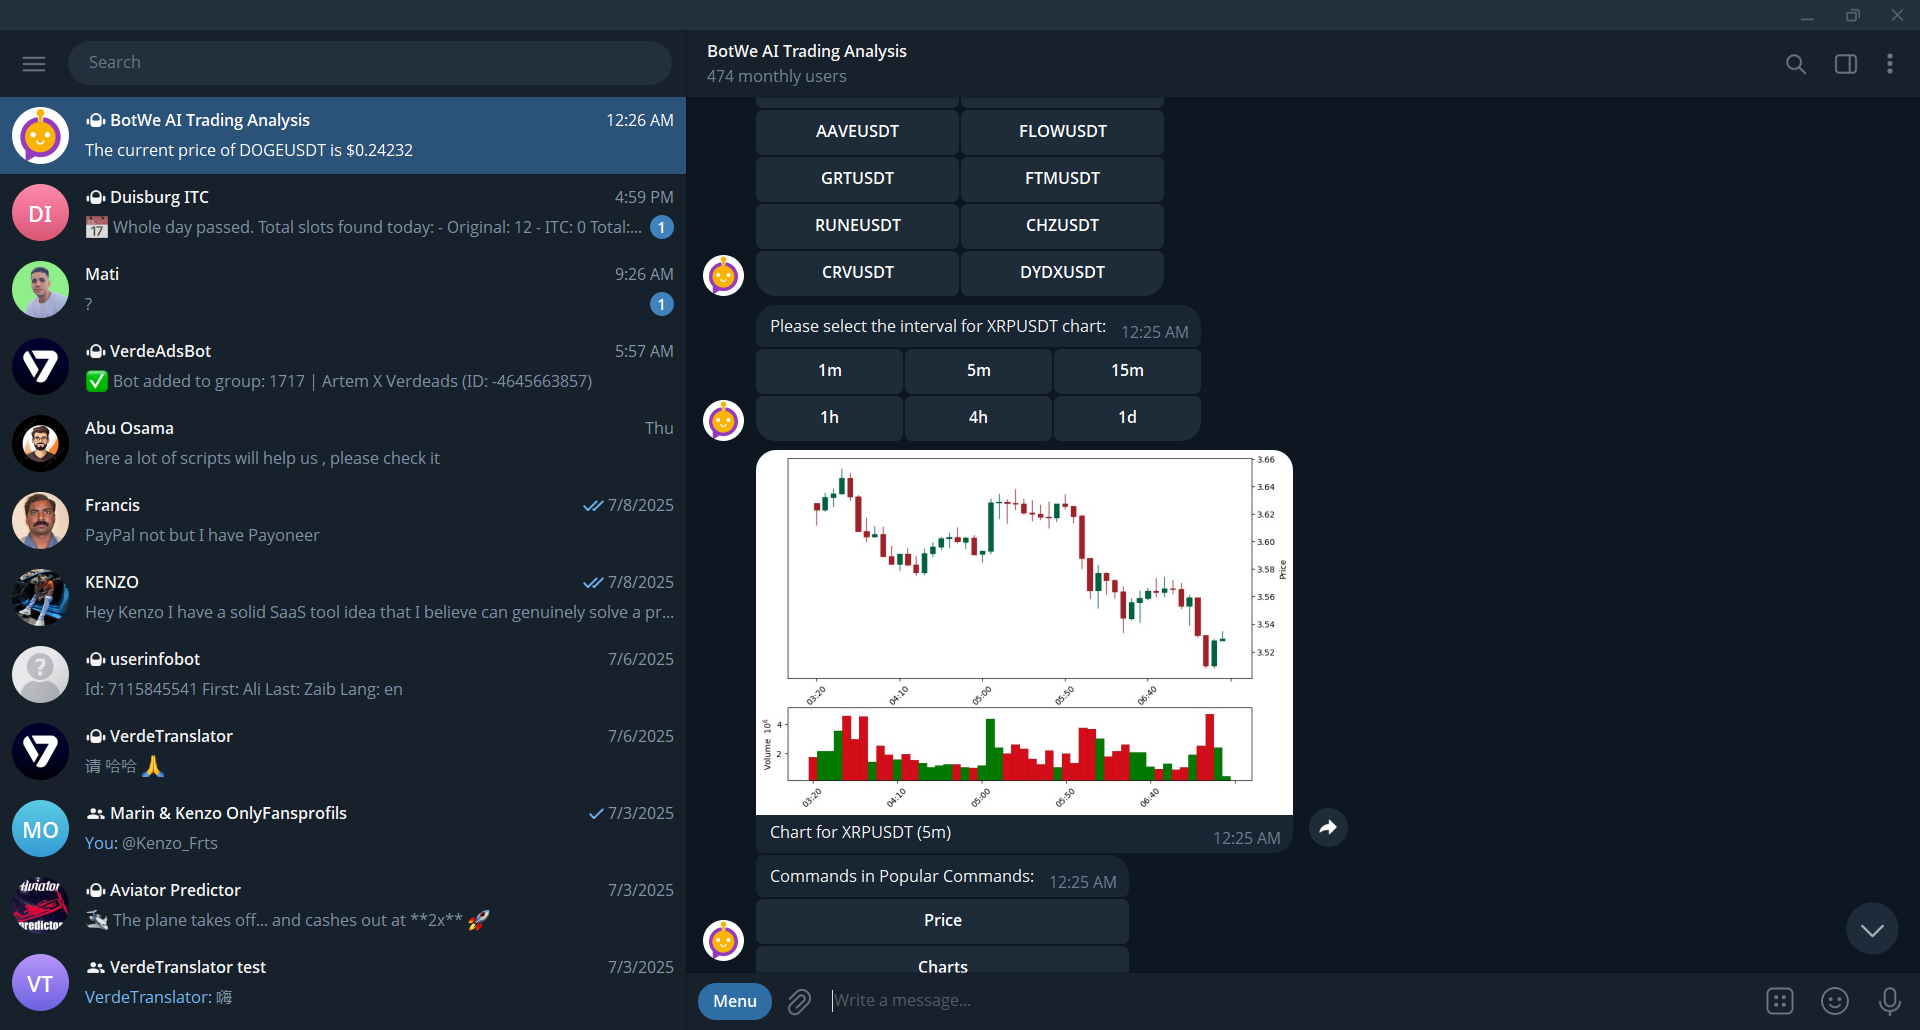Select FTMUSDT pair
Screen dimensions: 1920x1030
click(x=1062, y=179)
